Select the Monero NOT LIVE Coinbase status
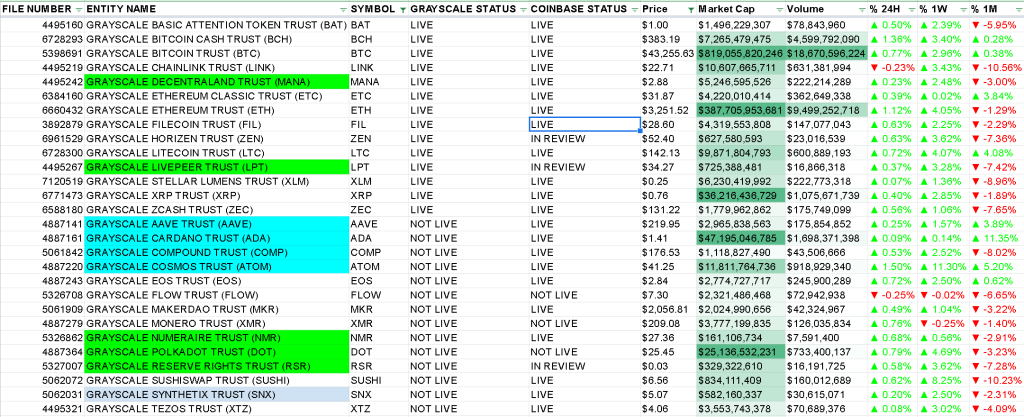 (584, 323)
